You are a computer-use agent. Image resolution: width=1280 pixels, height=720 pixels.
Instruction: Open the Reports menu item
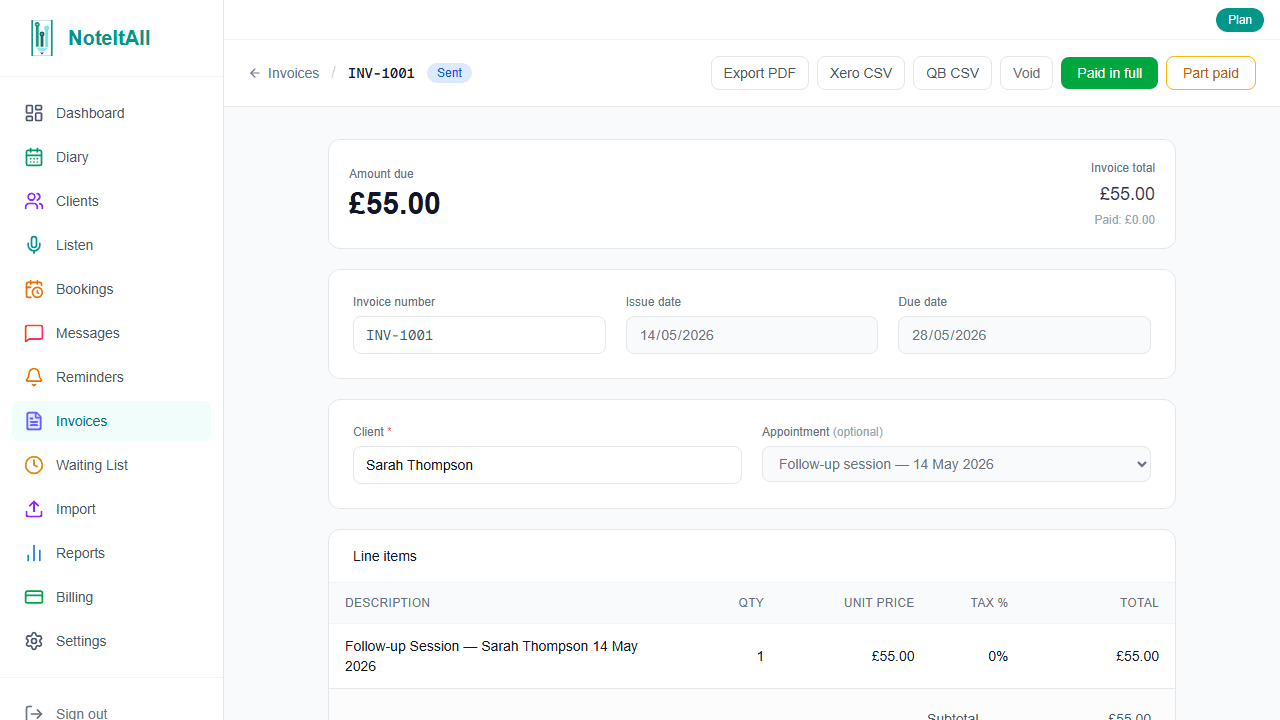(x=111, y=553)
